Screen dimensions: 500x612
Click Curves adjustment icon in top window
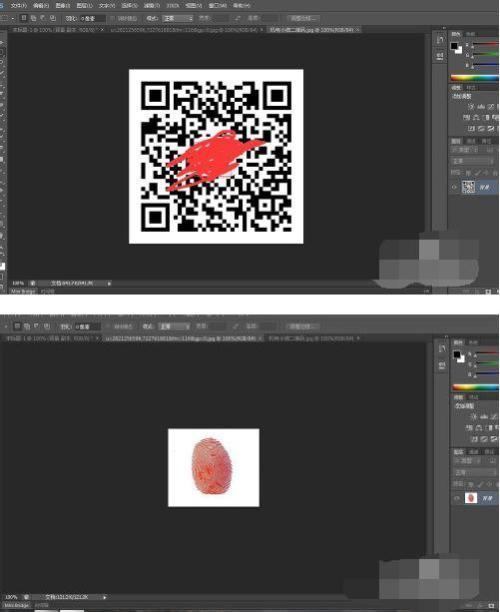pyautogui.click(x=491, y=107)
